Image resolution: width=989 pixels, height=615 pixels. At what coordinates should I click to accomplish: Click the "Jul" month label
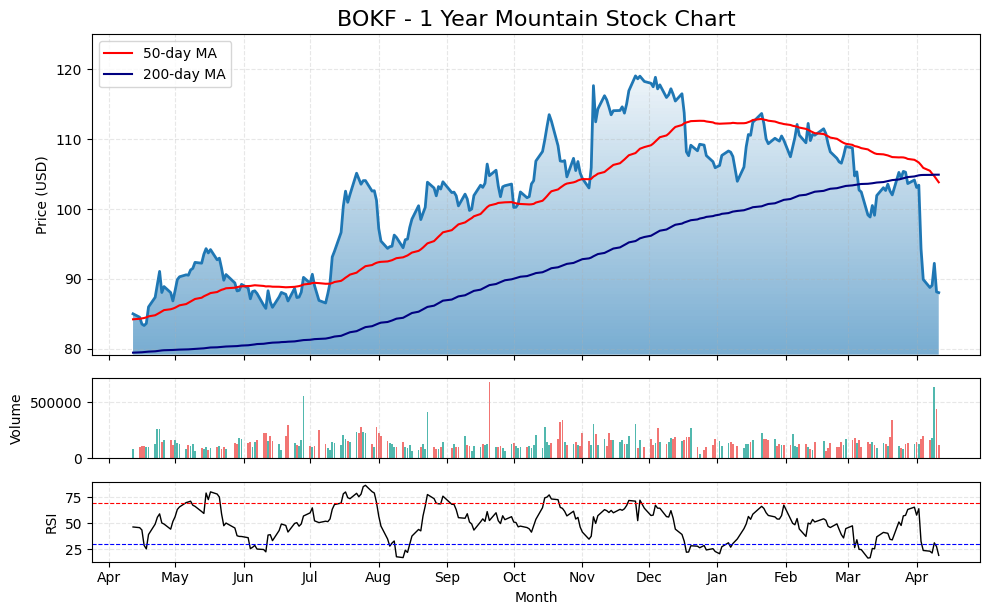309,578
